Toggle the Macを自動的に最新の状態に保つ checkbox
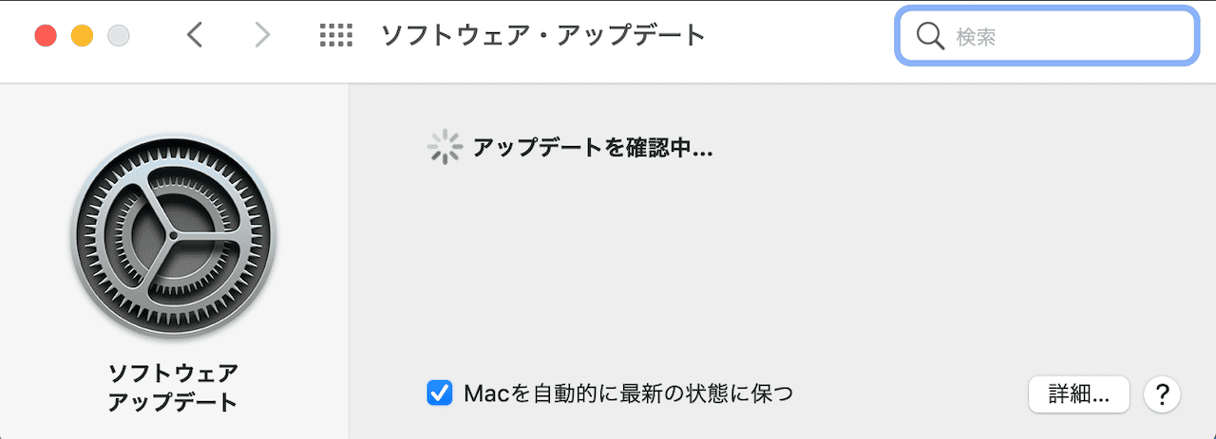This screenshot has height=439, width=1216. coord(439,393)
